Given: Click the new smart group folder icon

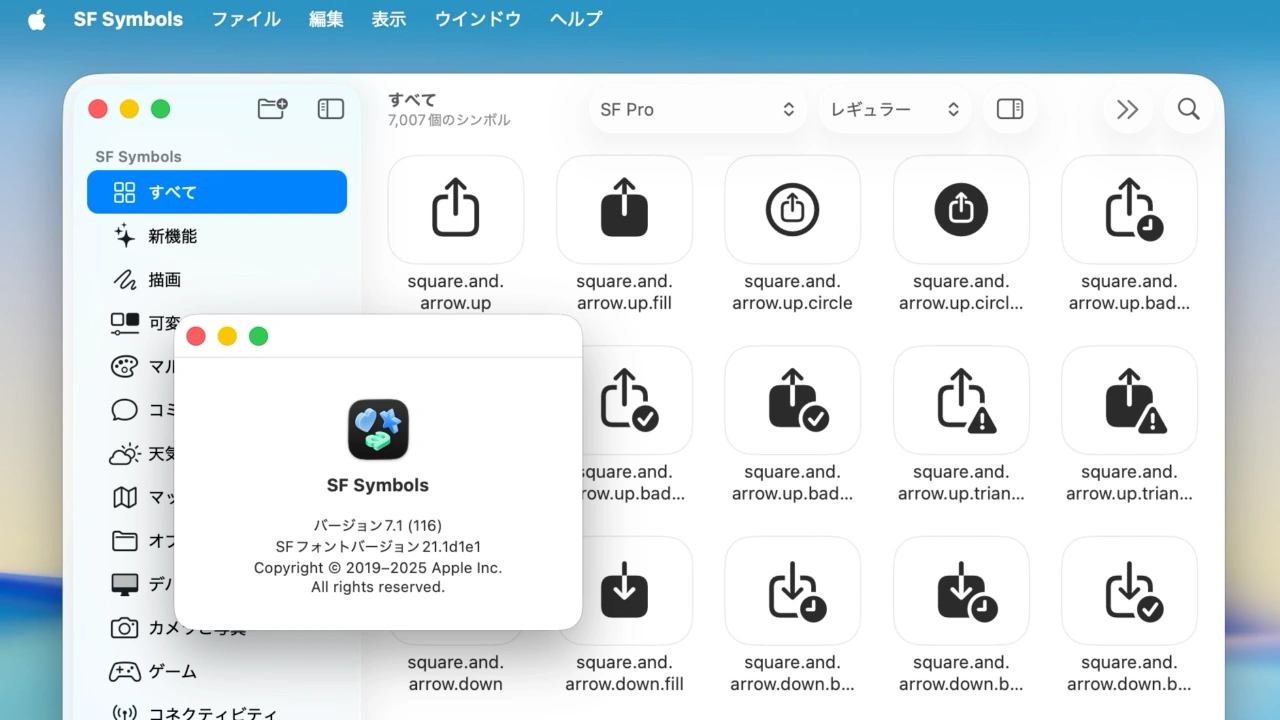Looking at the screenshot, I should coord(272,109).
